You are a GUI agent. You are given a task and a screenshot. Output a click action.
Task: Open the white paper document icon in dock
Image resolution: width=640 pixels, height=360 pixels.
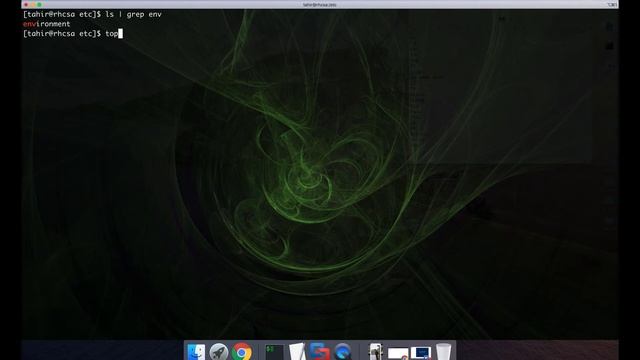point(297,352)
